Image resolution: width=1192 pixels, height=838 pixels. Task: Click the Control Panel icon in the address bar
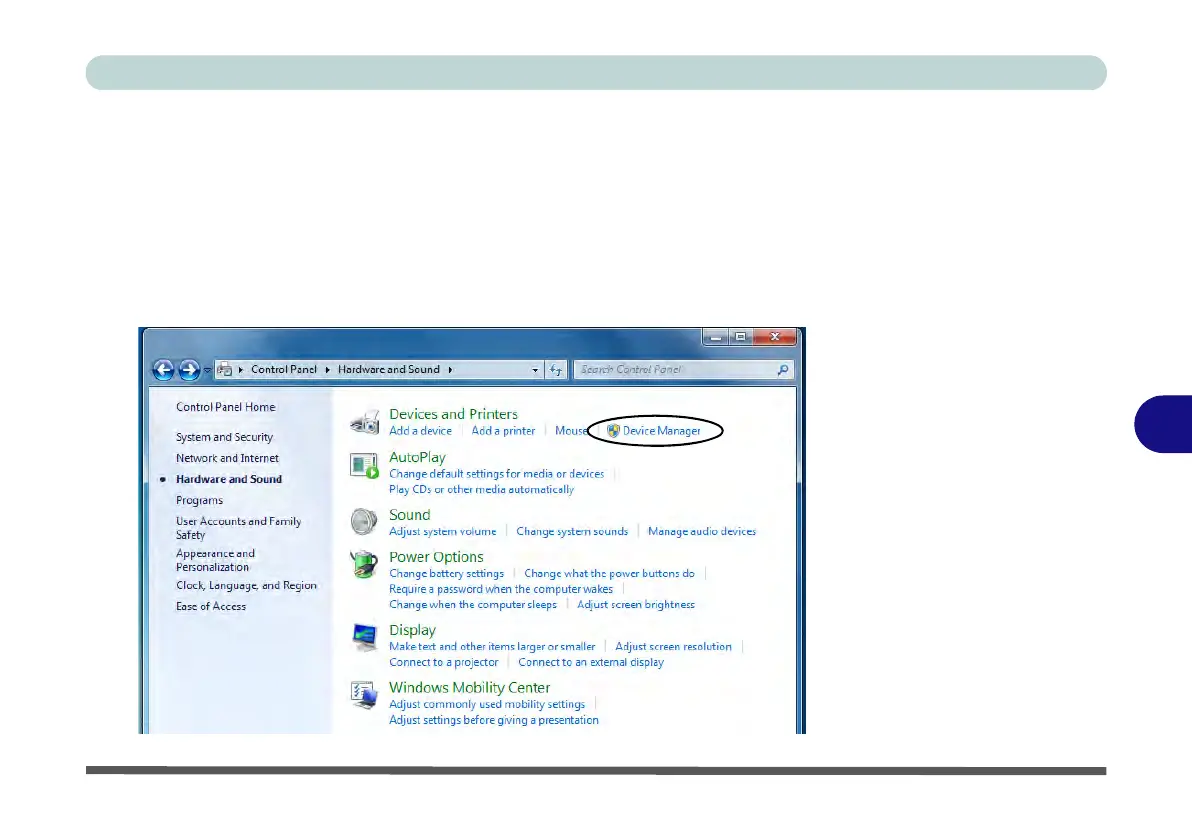(x=224, y=370)
